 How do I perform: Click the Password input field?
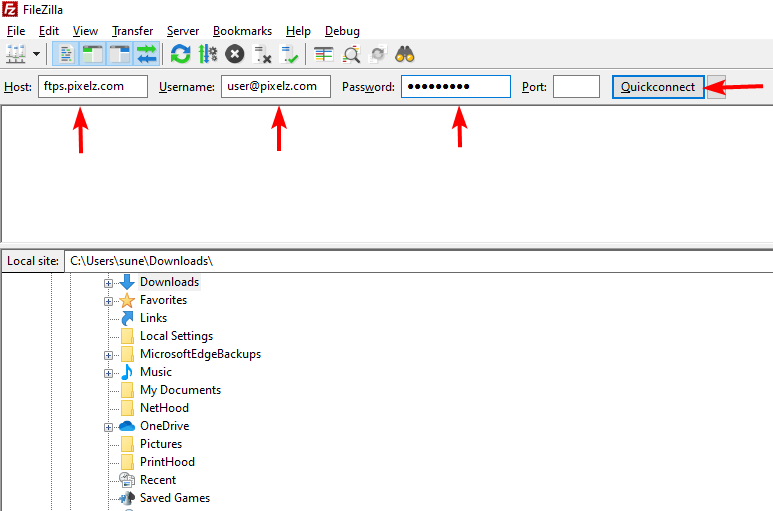coord(456,86)
